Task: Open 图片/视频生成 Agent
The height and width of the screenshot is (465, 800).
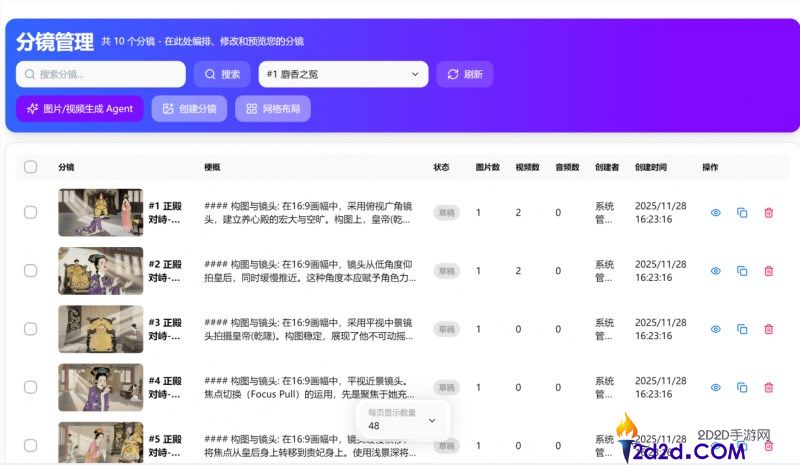Action: (x=80, y=109)
